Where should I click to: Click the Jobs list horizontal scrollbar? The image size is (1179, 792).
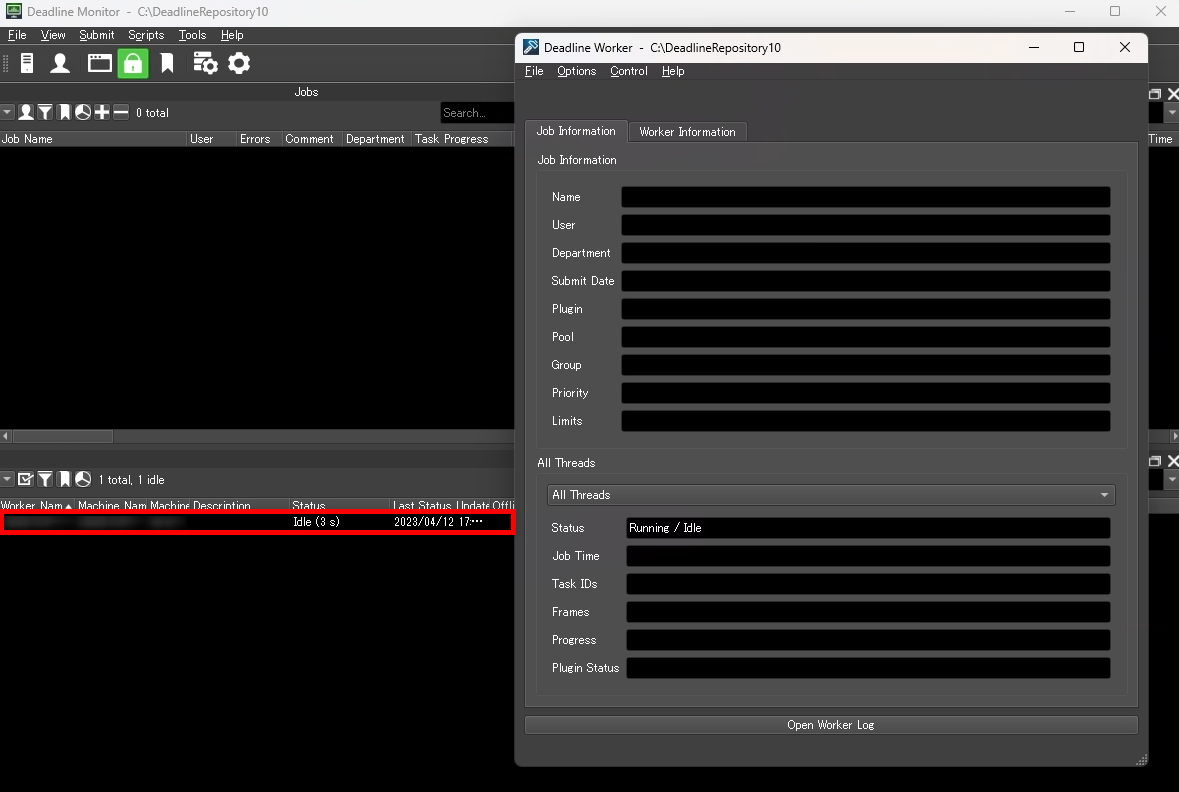pos(62,437)
